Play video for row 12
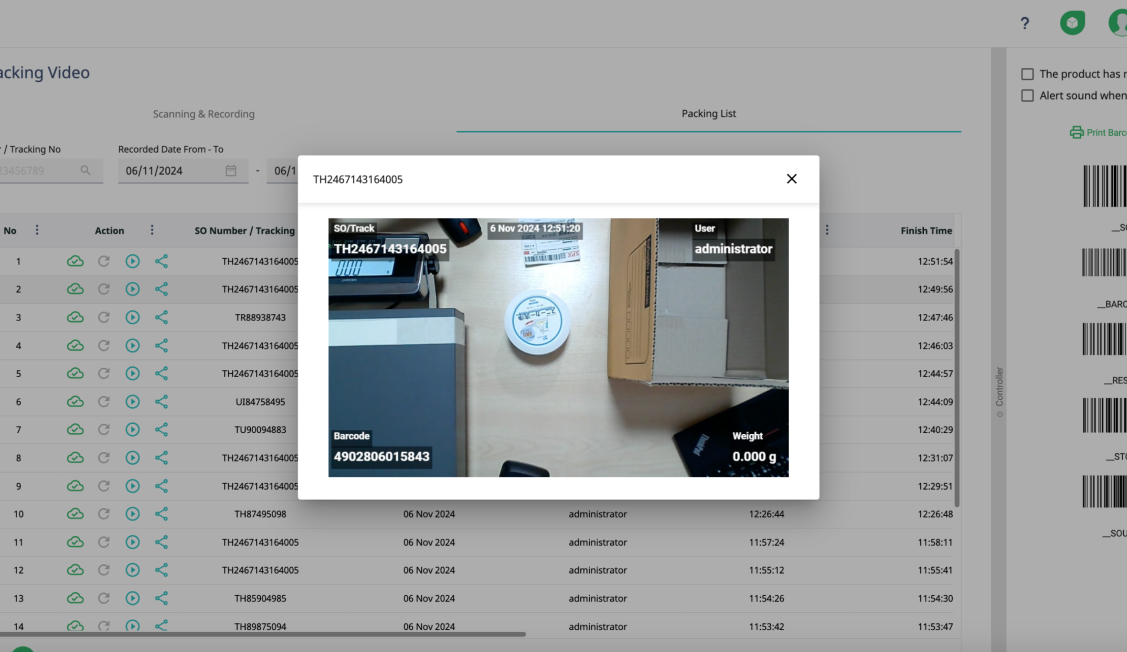This screenshot has height=652, width=1127. coord(132,570)
